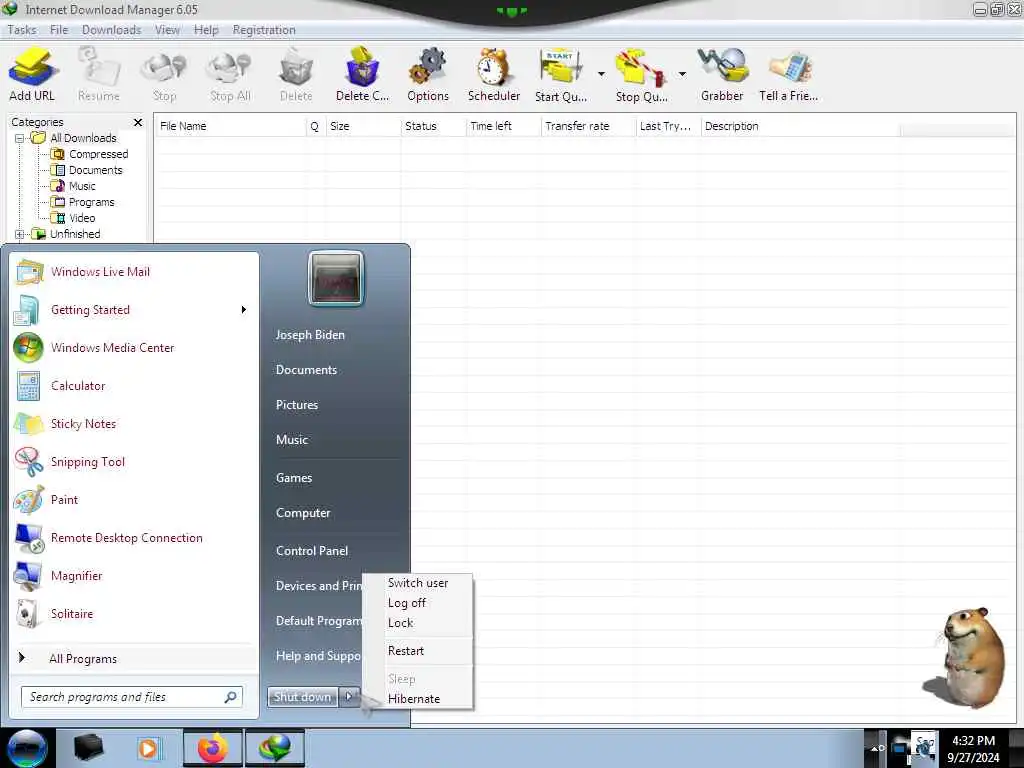Viewport: 1024px width, 768px height.
Task: Launch Windows Media Center
Action: (x=134, y=348)
